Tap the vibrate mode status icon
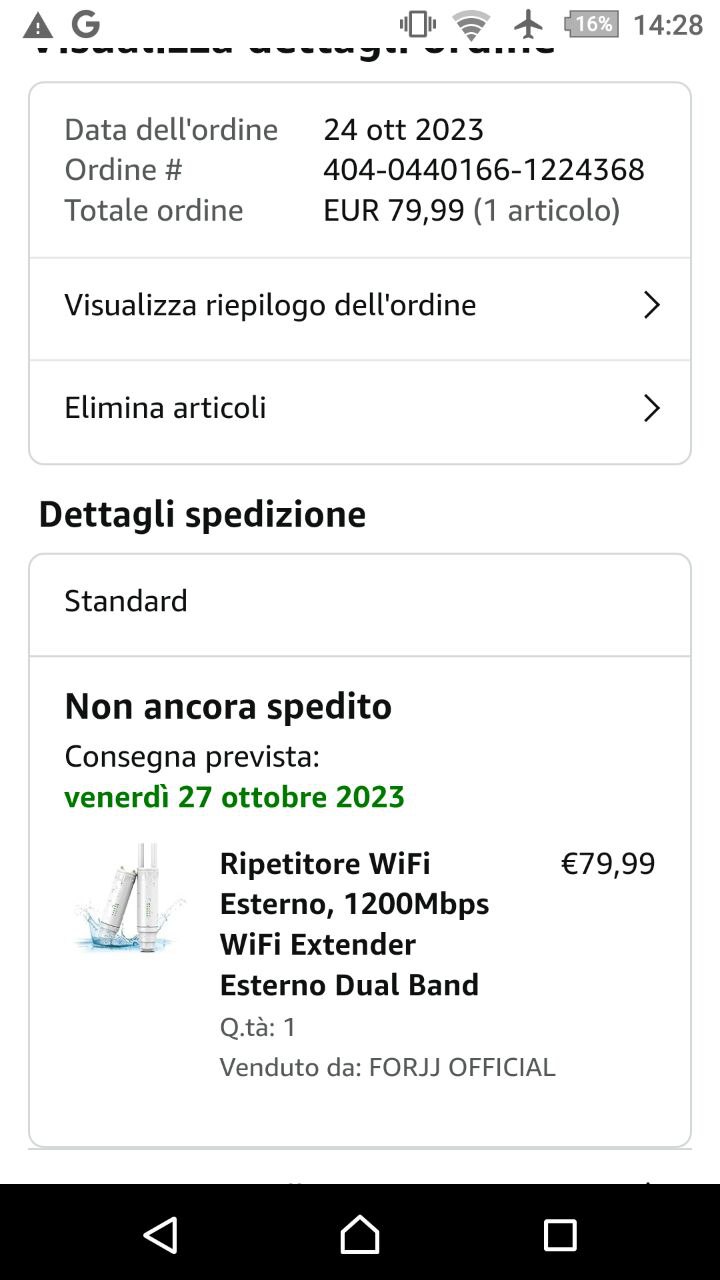720x1280 pixels. 417,24
